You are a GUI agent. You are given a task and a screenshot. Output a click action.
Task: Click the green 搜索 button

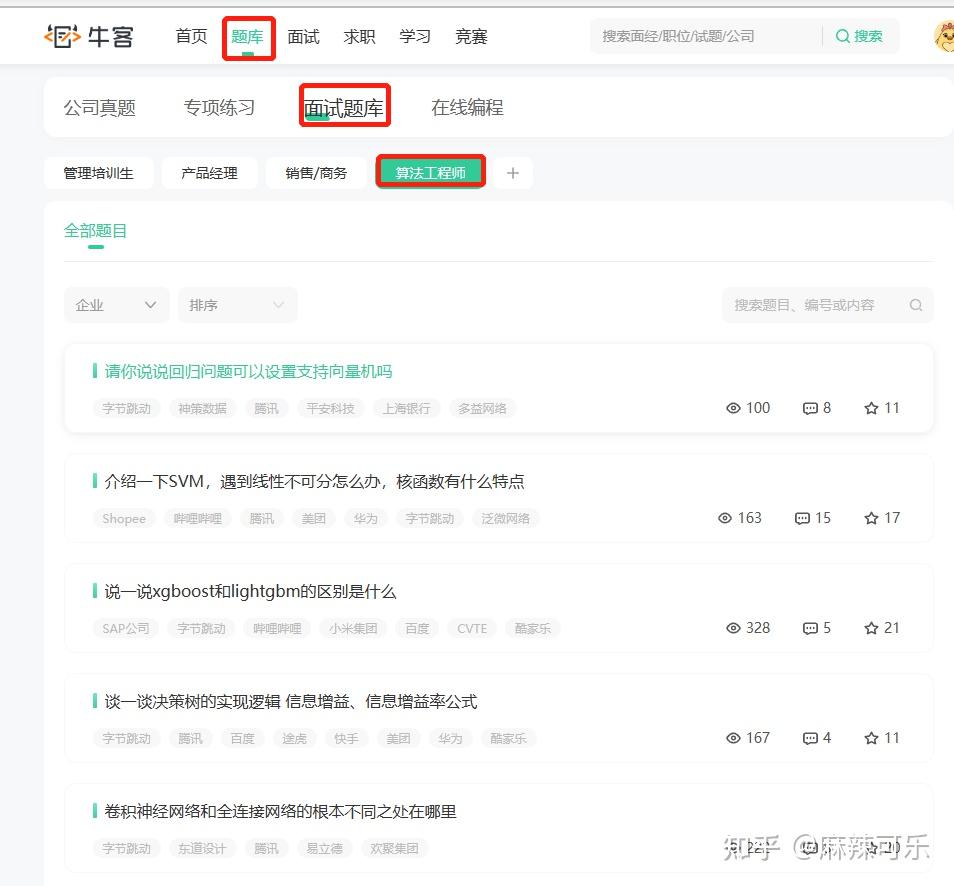[859, 37]
